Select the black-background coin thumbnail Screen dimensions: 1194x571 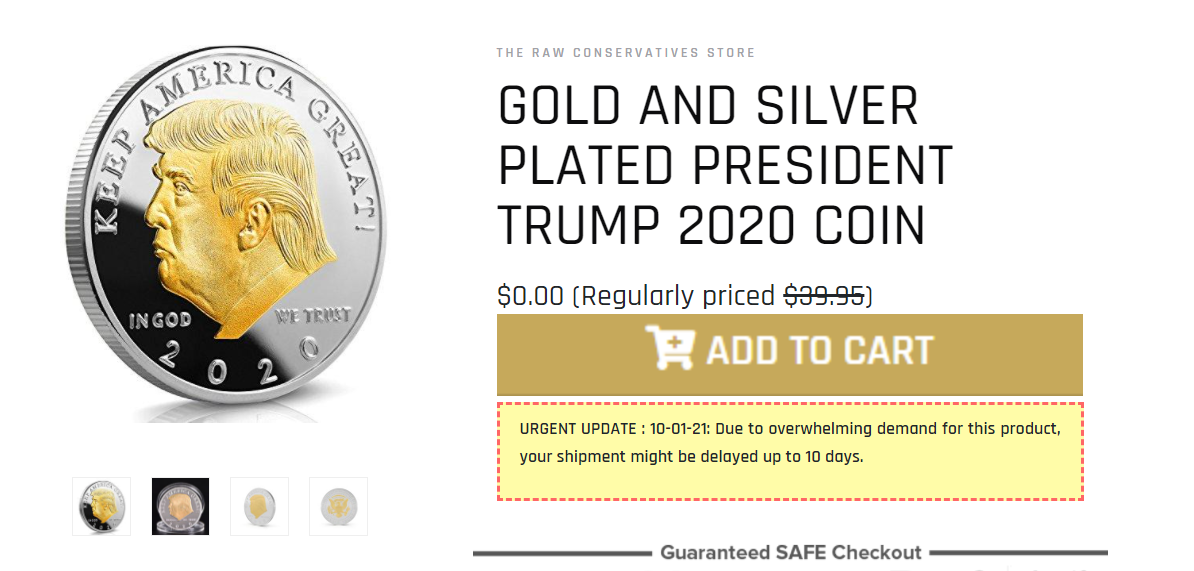180,506
